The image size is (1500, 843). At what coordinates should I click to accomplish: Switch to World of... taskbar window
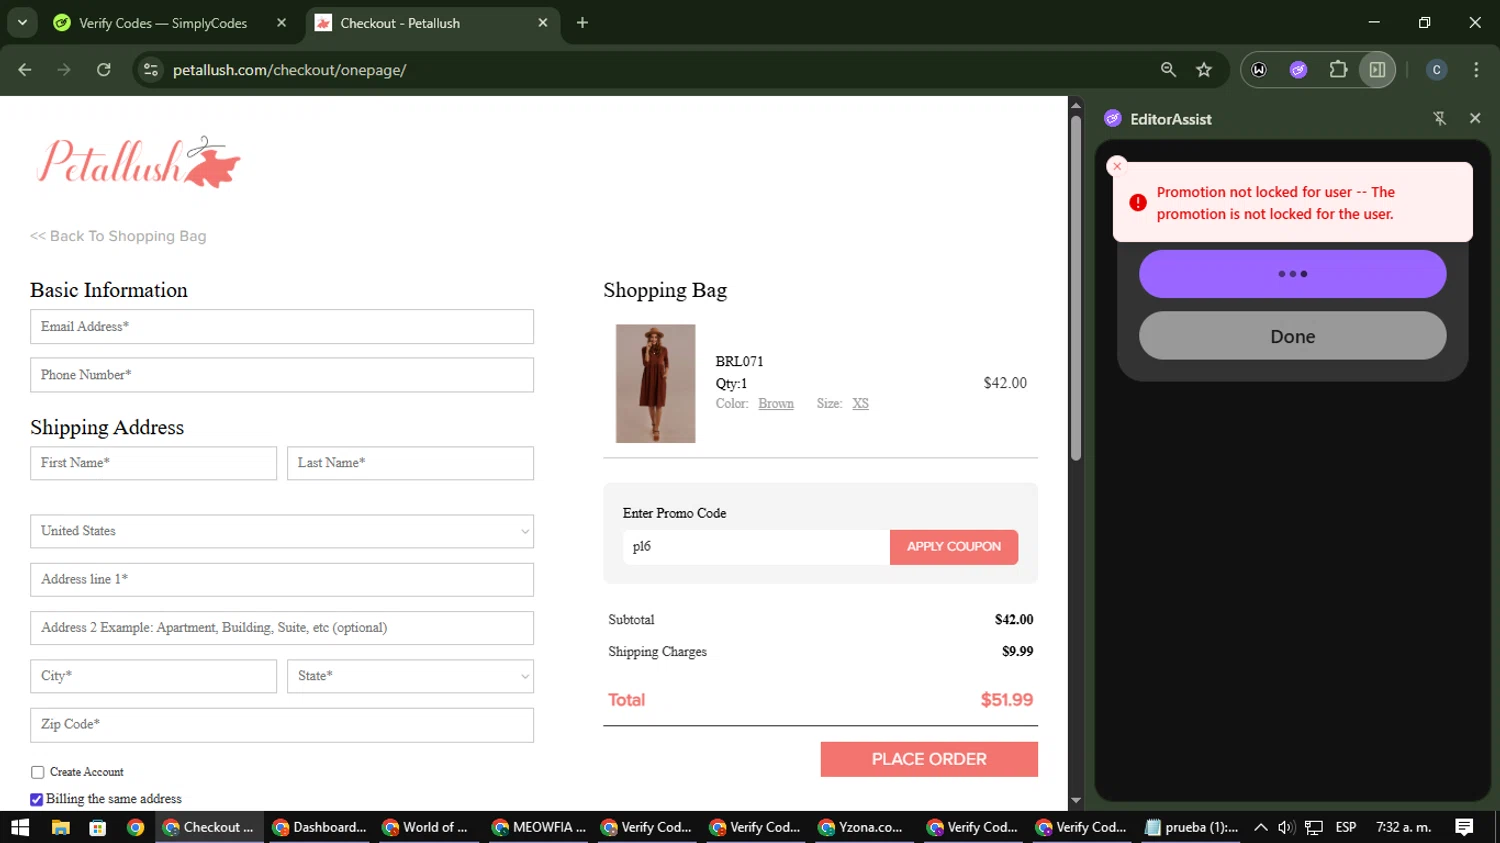click(428, 827)
